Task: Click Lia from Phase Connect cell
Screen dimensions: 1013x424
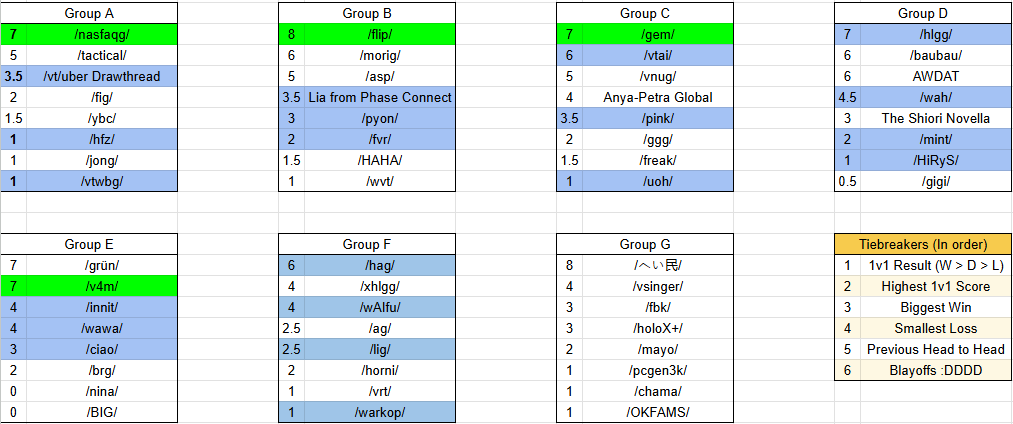Action: 380,97
